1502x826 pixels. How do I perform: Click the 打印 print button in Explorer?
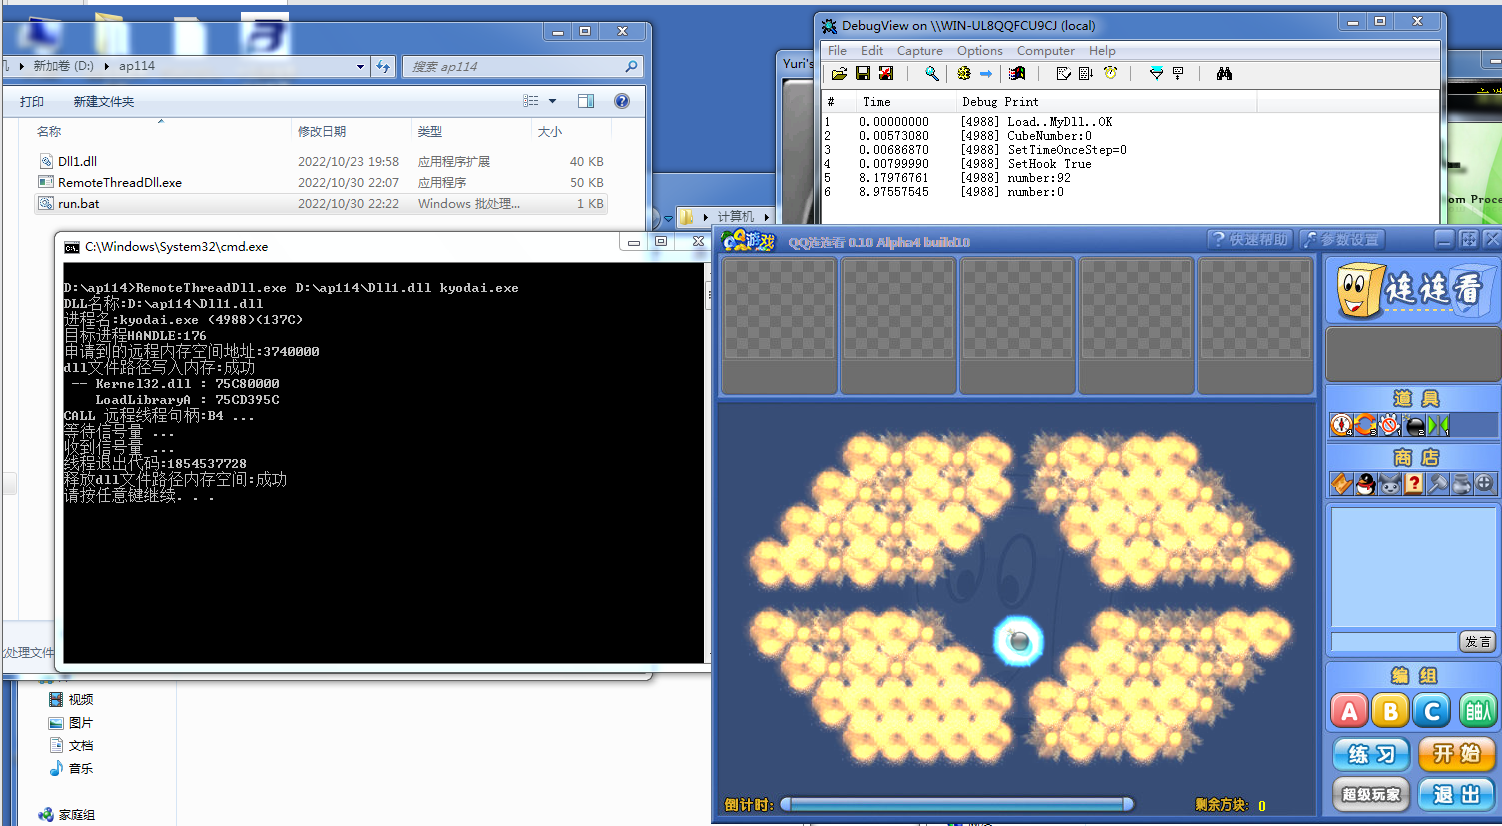tap(32, 102)
